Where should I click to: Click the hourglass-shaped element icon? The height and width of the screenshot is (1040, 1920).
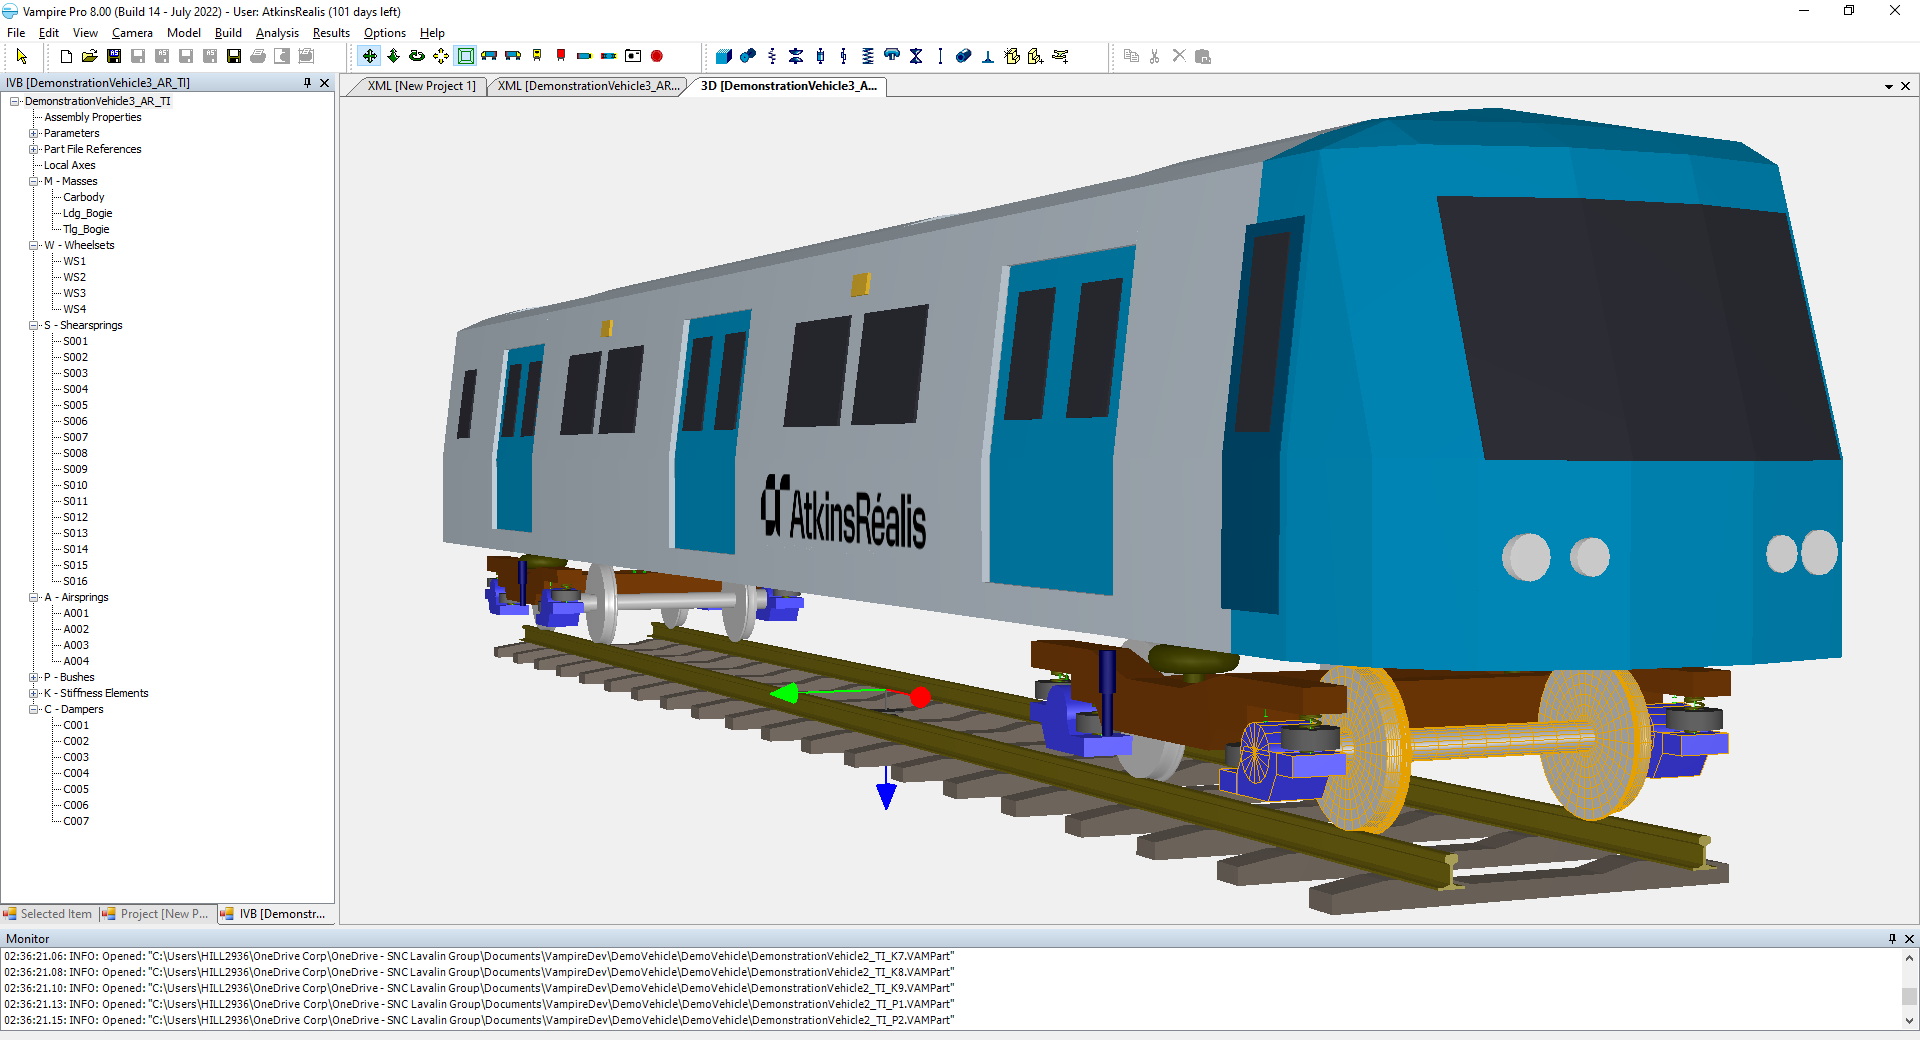click(x=916, y=56)
